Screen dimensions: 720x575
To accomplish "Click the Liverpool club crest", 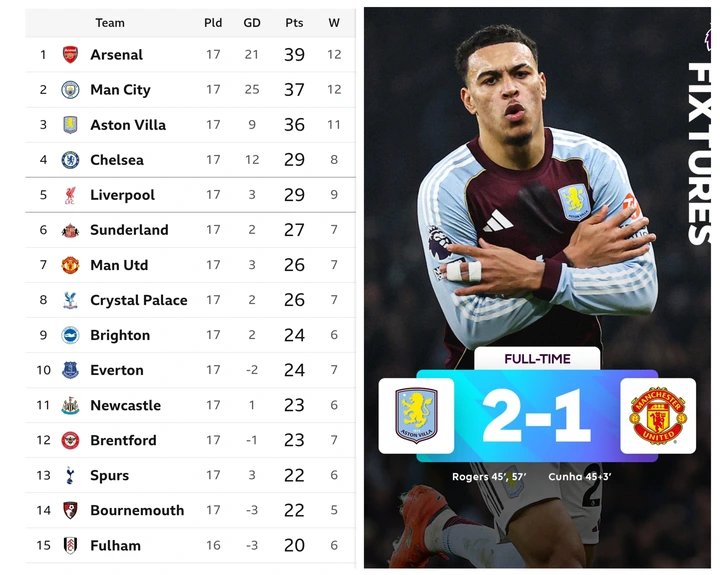I will [x=70, y=195].
